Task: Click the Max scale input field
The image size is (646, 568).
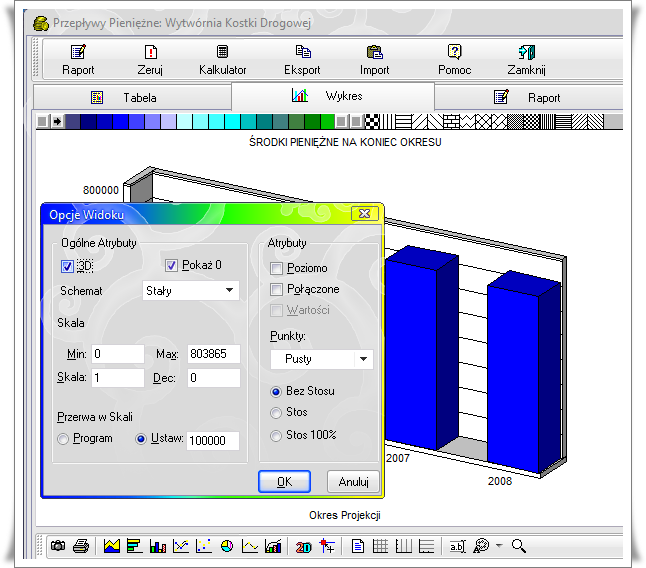Action: tap(213, 354)
